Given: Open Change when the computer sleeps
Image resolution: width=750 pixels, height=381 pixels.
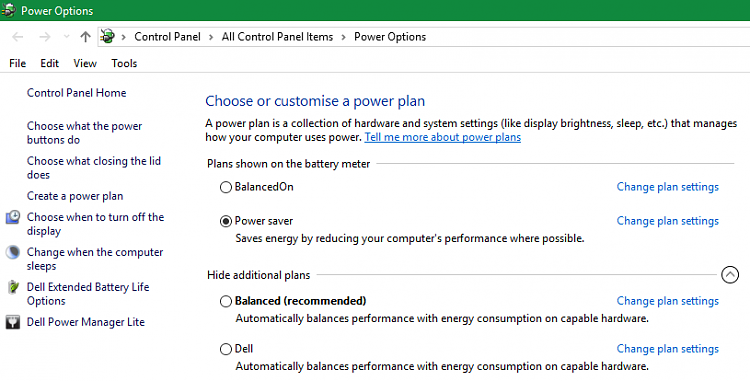Looking at the screenshot, I should point(95,259).
